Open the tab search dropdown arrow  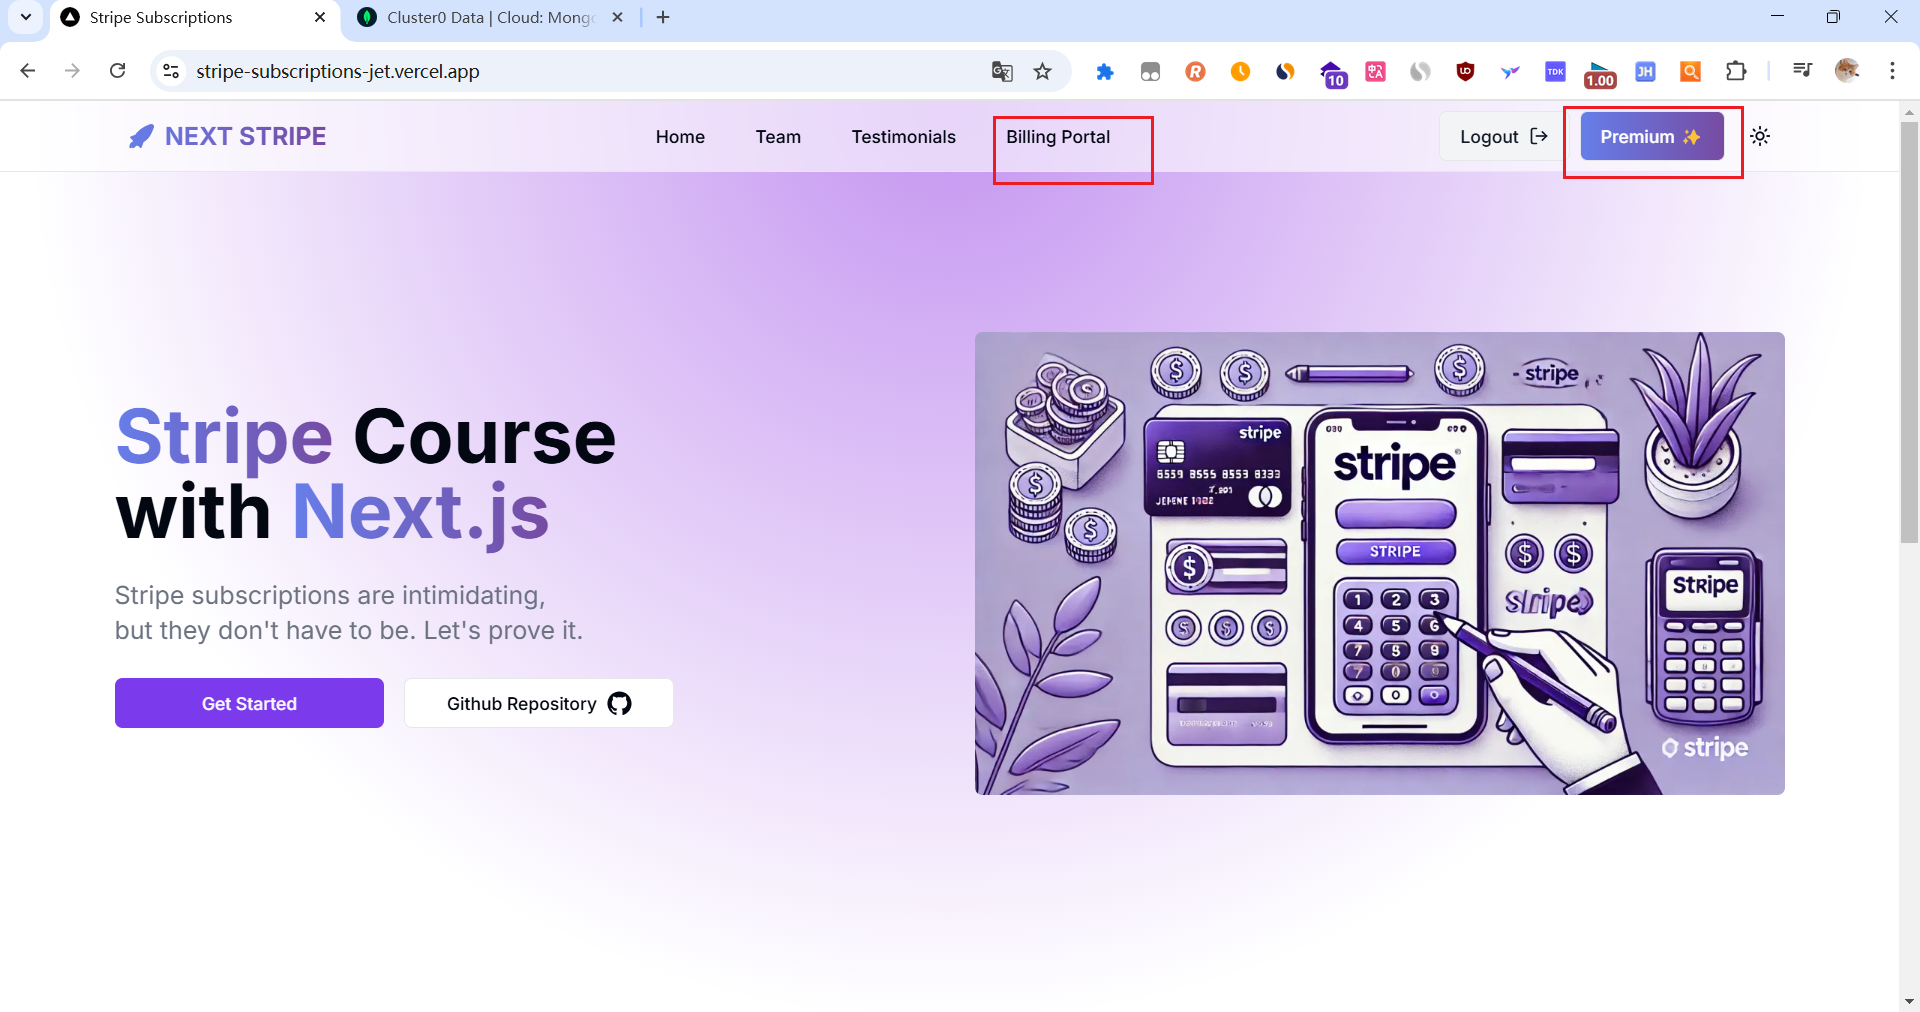coord(26,17)
